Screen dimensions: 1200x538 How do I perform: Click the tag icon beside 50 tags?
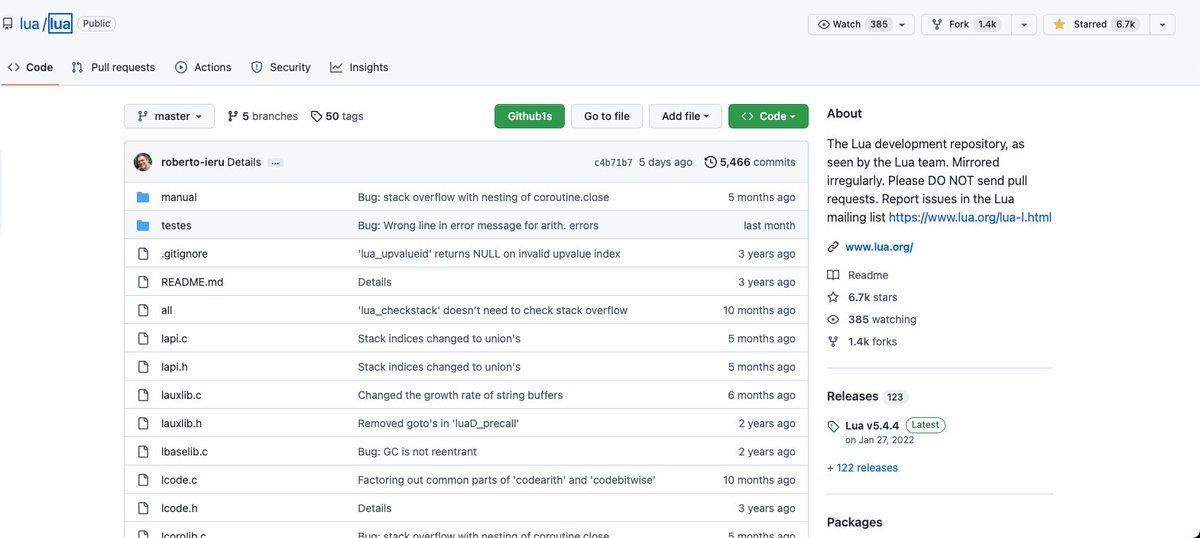click(x=317, y=116)
